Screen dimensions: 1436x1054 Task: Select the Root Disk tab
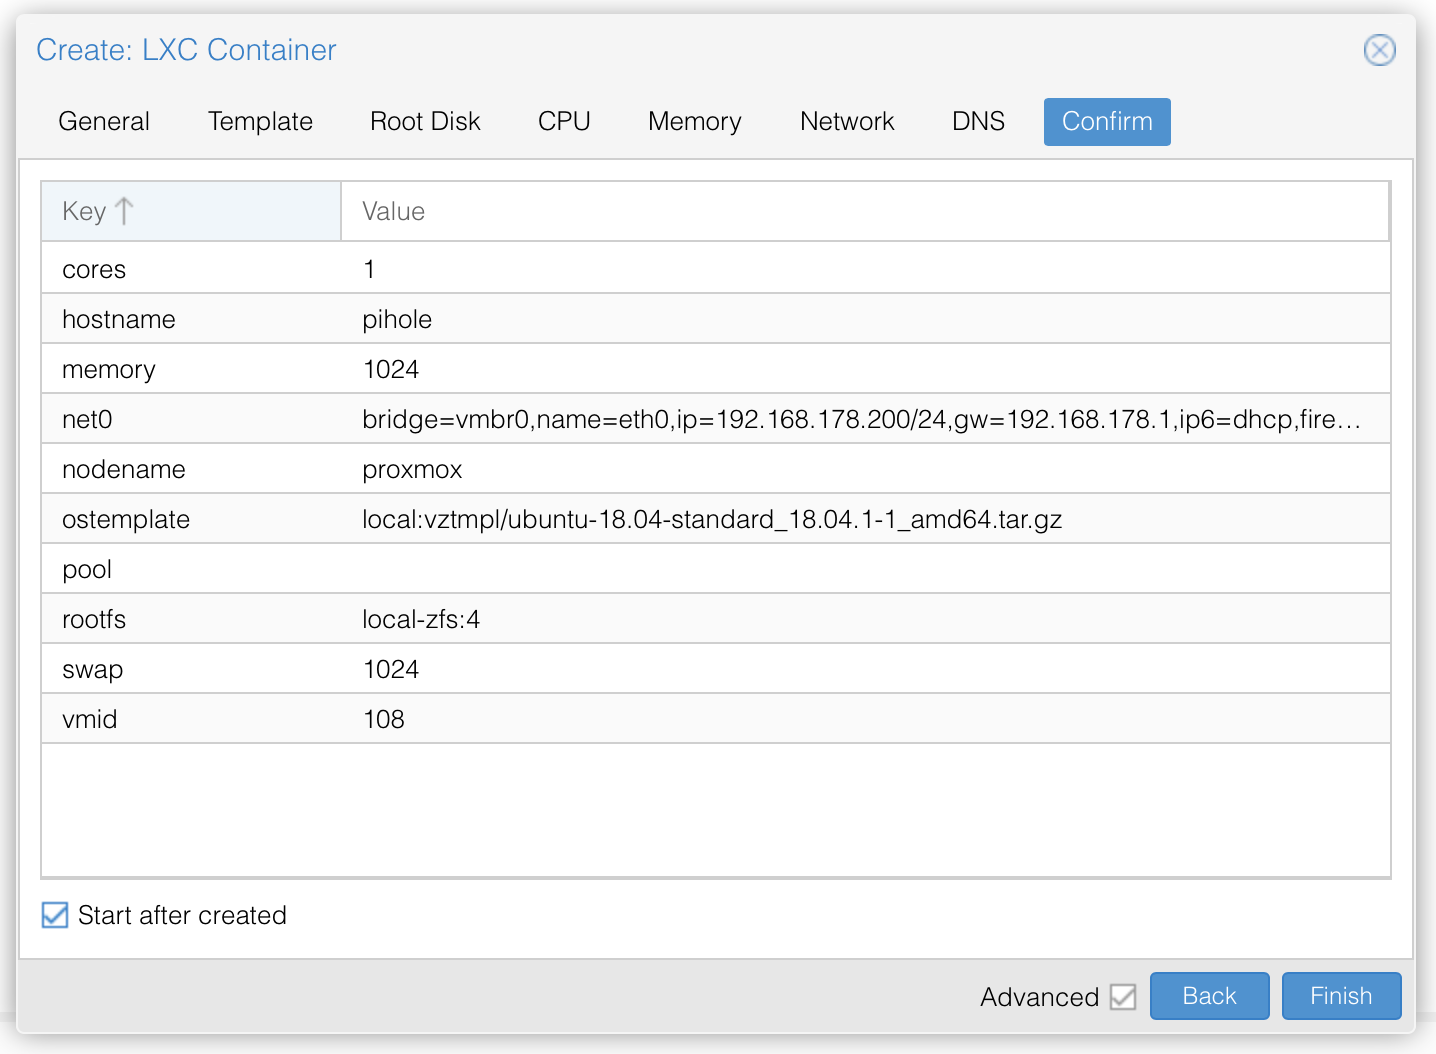click(425, 121)
